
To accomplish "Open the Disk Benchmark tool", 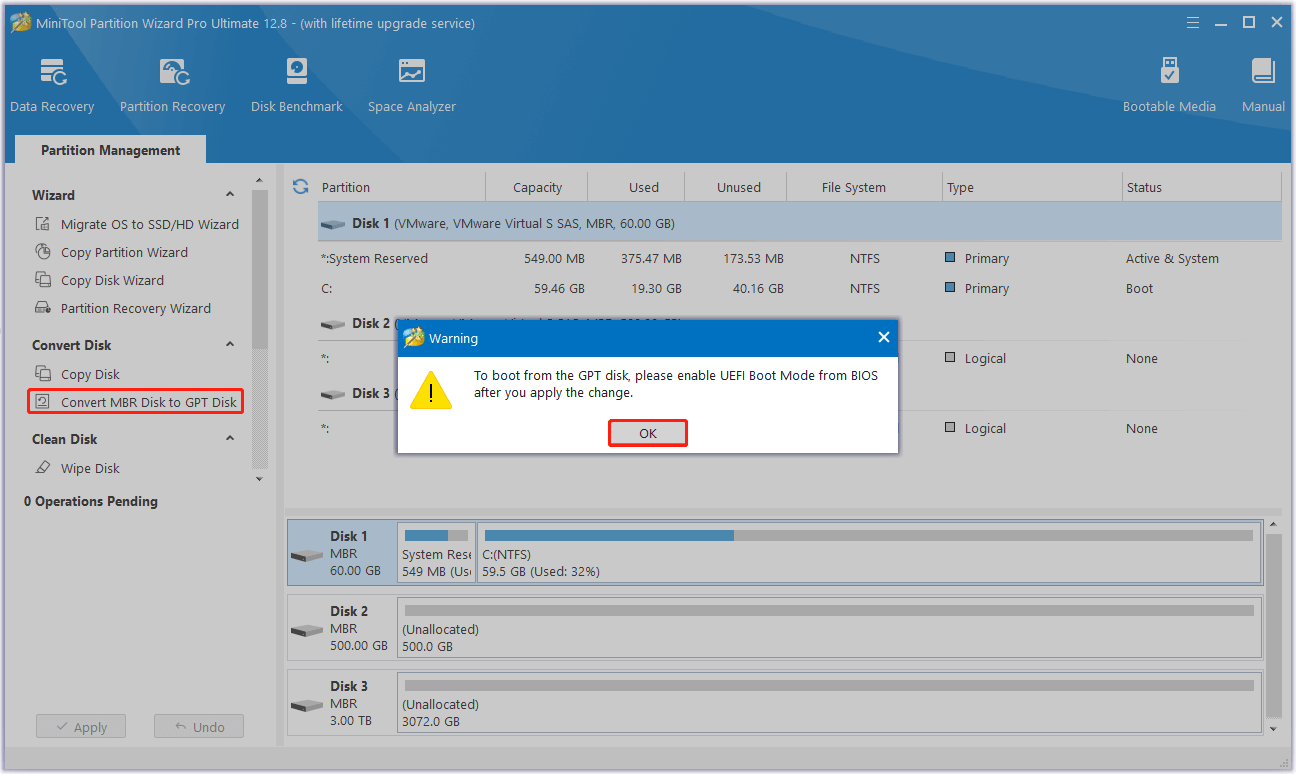I will point(297,86).
